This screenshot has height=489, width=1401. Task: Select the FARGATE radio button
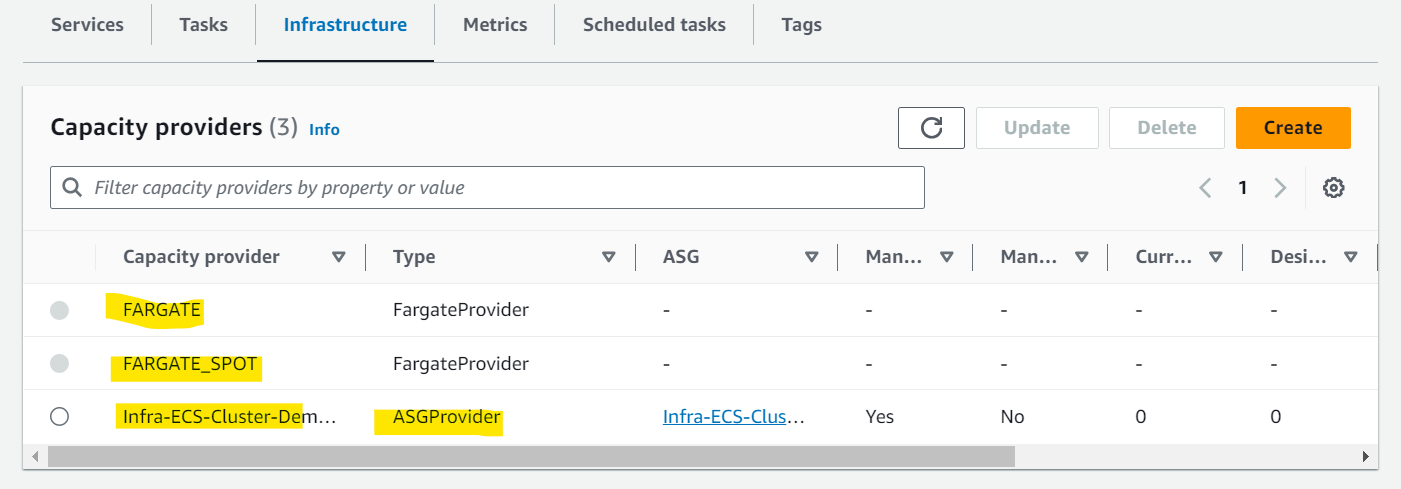tap(59, 310)
